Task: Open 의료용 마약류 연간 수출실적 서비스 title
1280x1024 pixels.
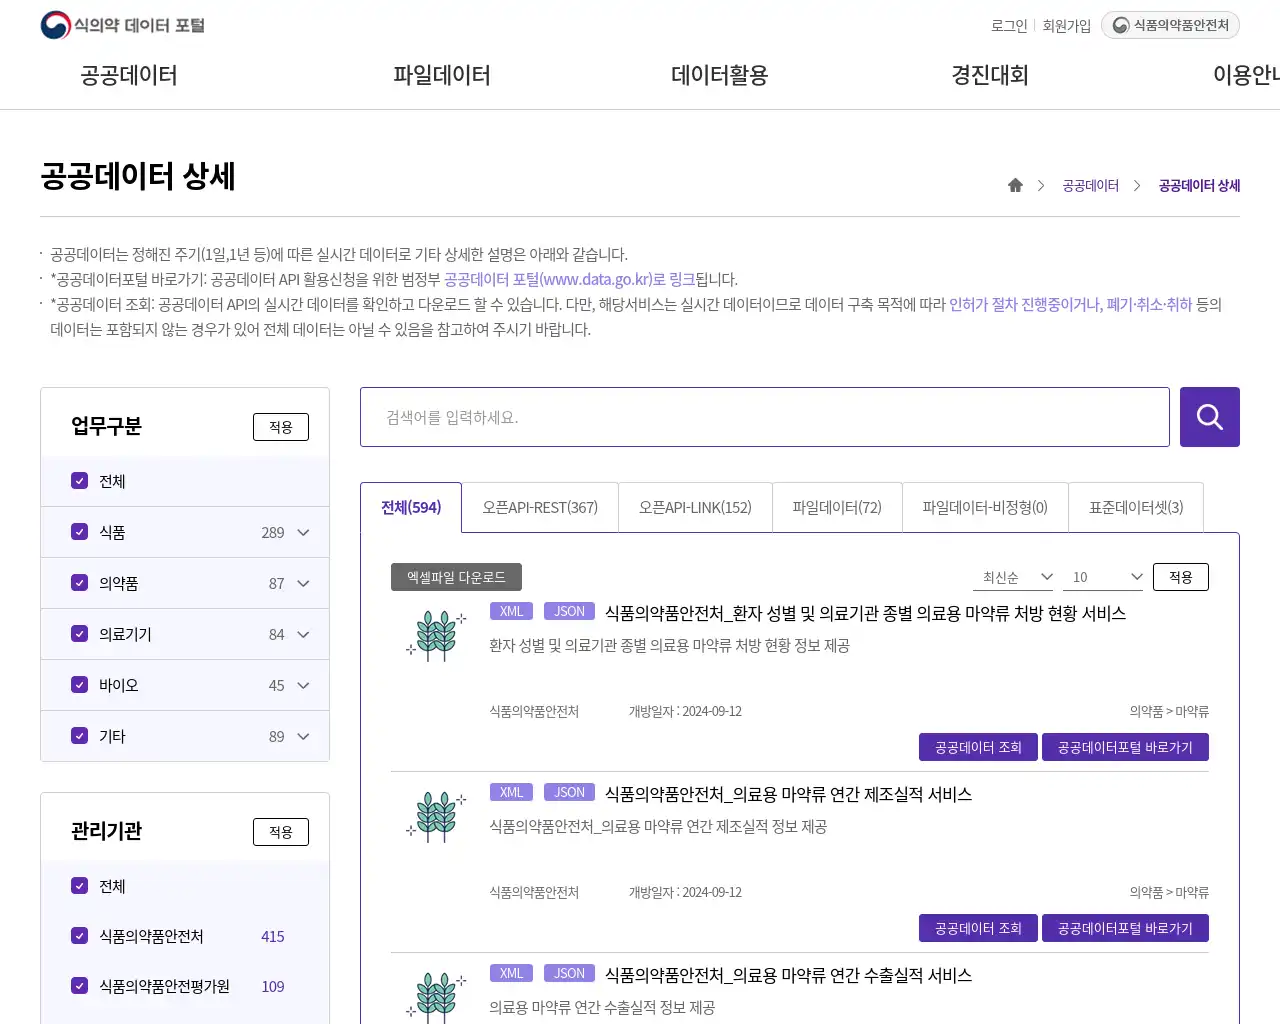Action: [x=788, y=975]
